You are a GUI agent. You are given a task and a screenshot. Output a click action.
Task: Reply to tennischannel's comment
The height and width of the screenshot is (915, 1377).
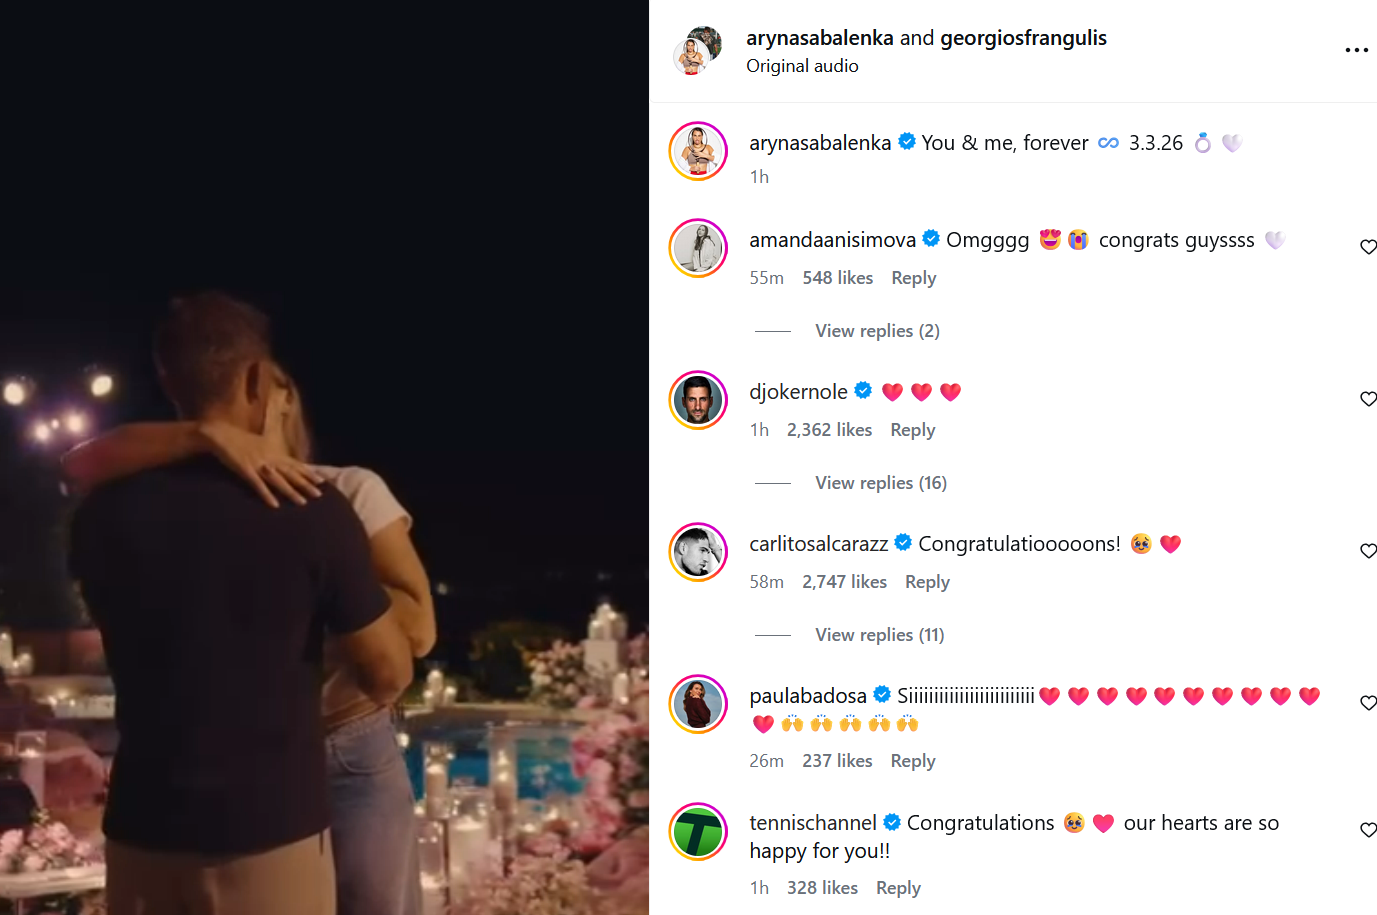pyautogui.click(x=898, y=888)
